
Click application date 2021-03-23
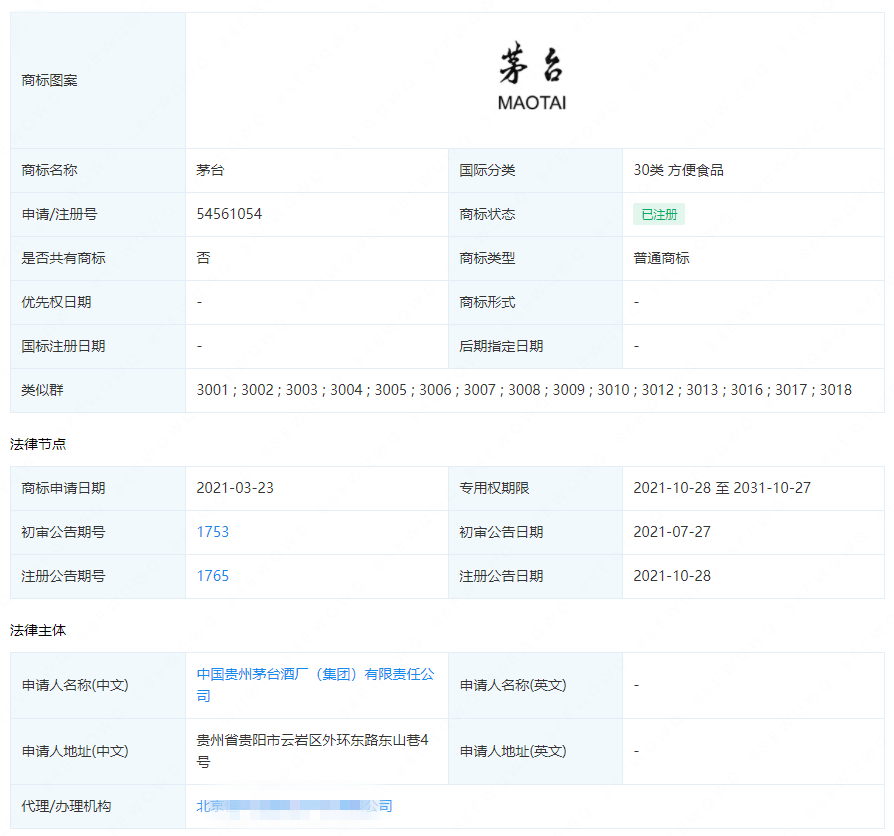235,488
